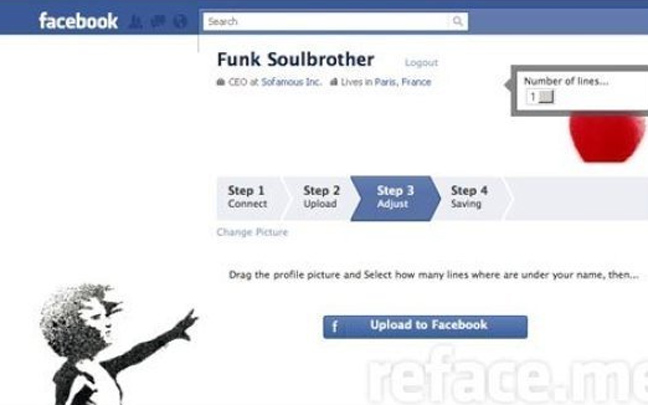Click the building icon beside Lives in
648x405 pixels.
(334, 82)
